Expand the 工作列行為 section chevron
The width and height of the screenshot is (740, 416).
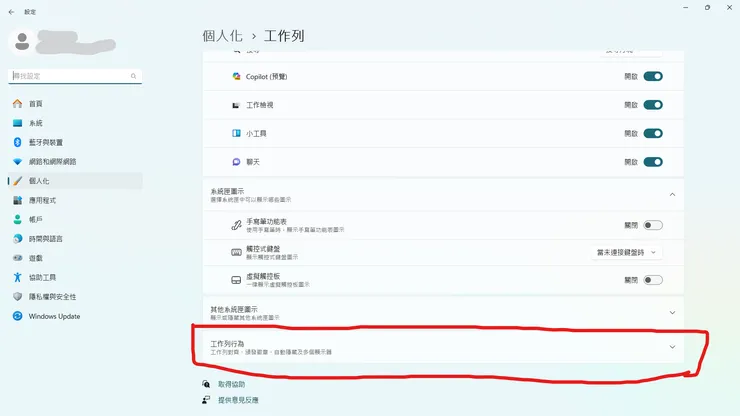(x=673, y=347)
